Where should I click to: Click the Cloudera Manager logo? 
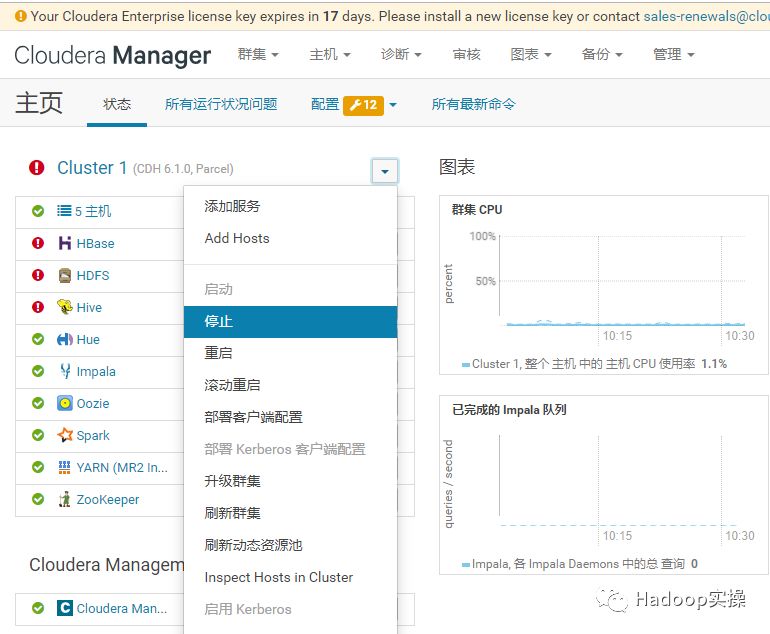pyautogui.click(x=112, y=55)
